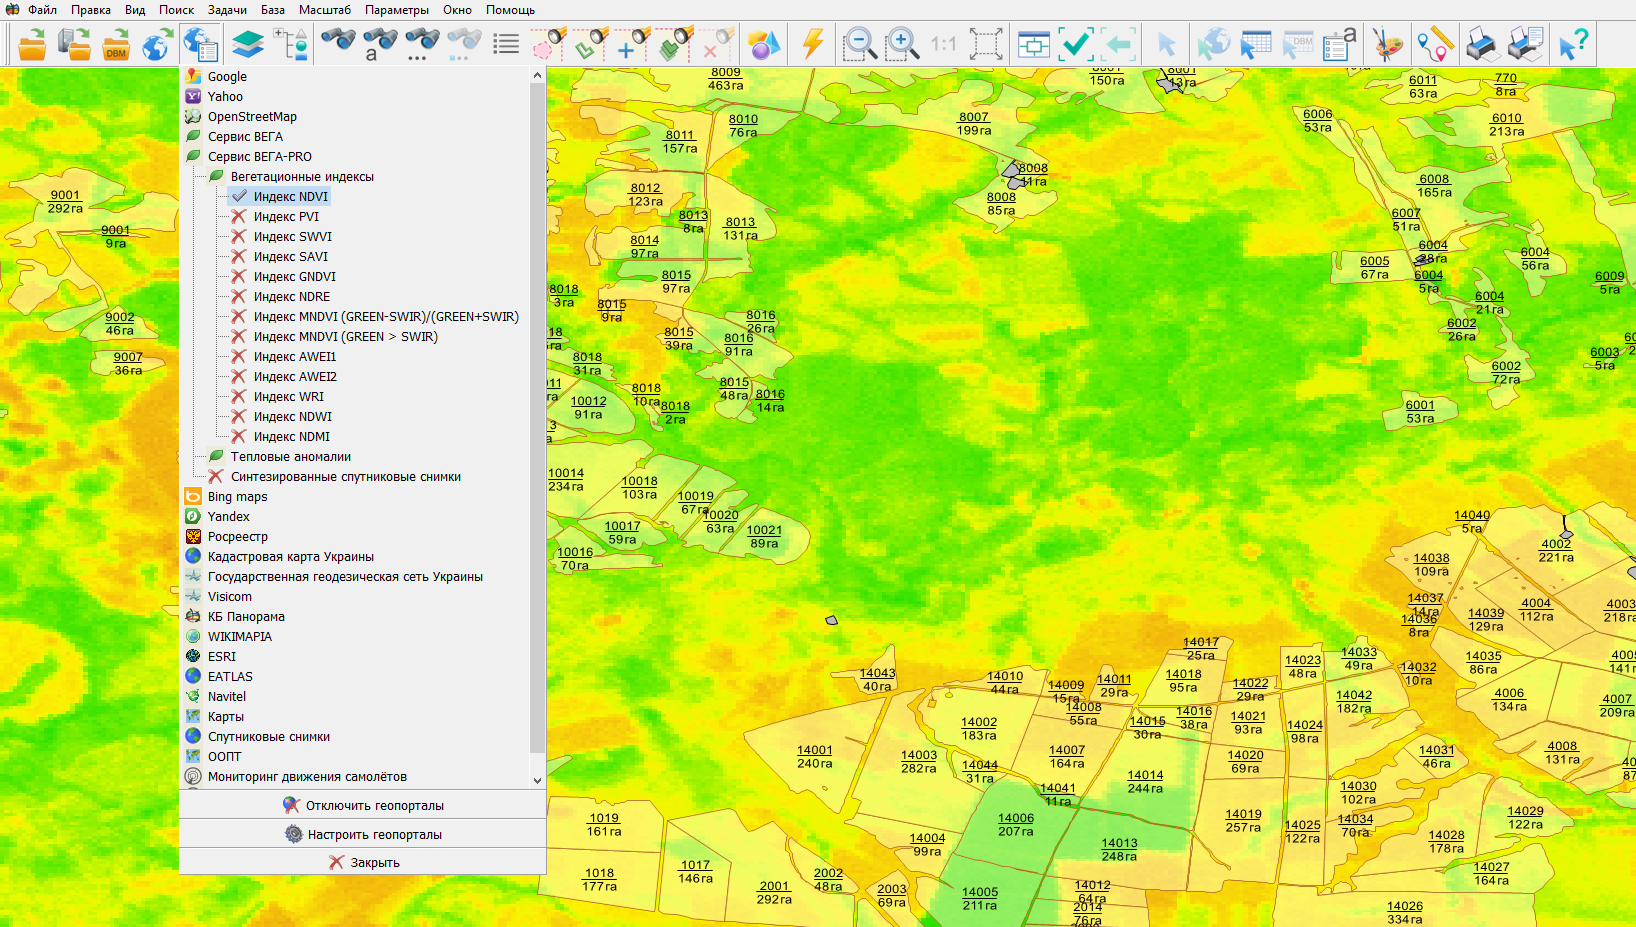This screenshot has height=927, width=1636.
Task: Click the DBM database open icon
Action: 116,44
